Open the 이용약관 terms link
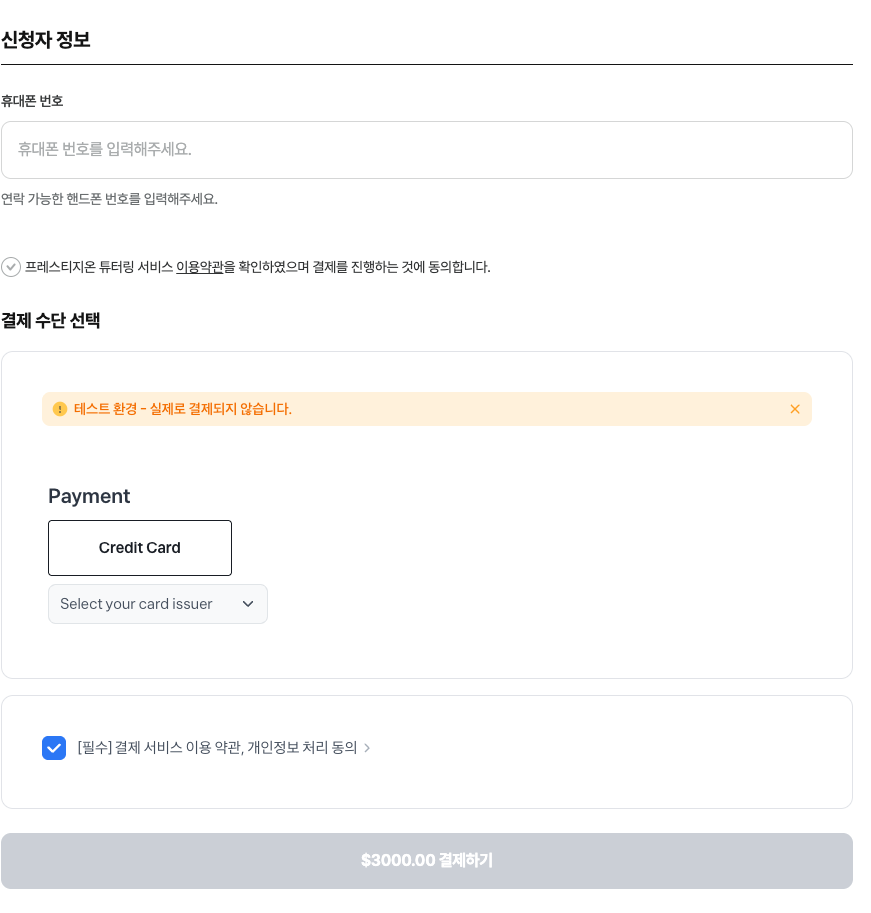Screen dimensions: 871x913 click(x=200, y=267)
